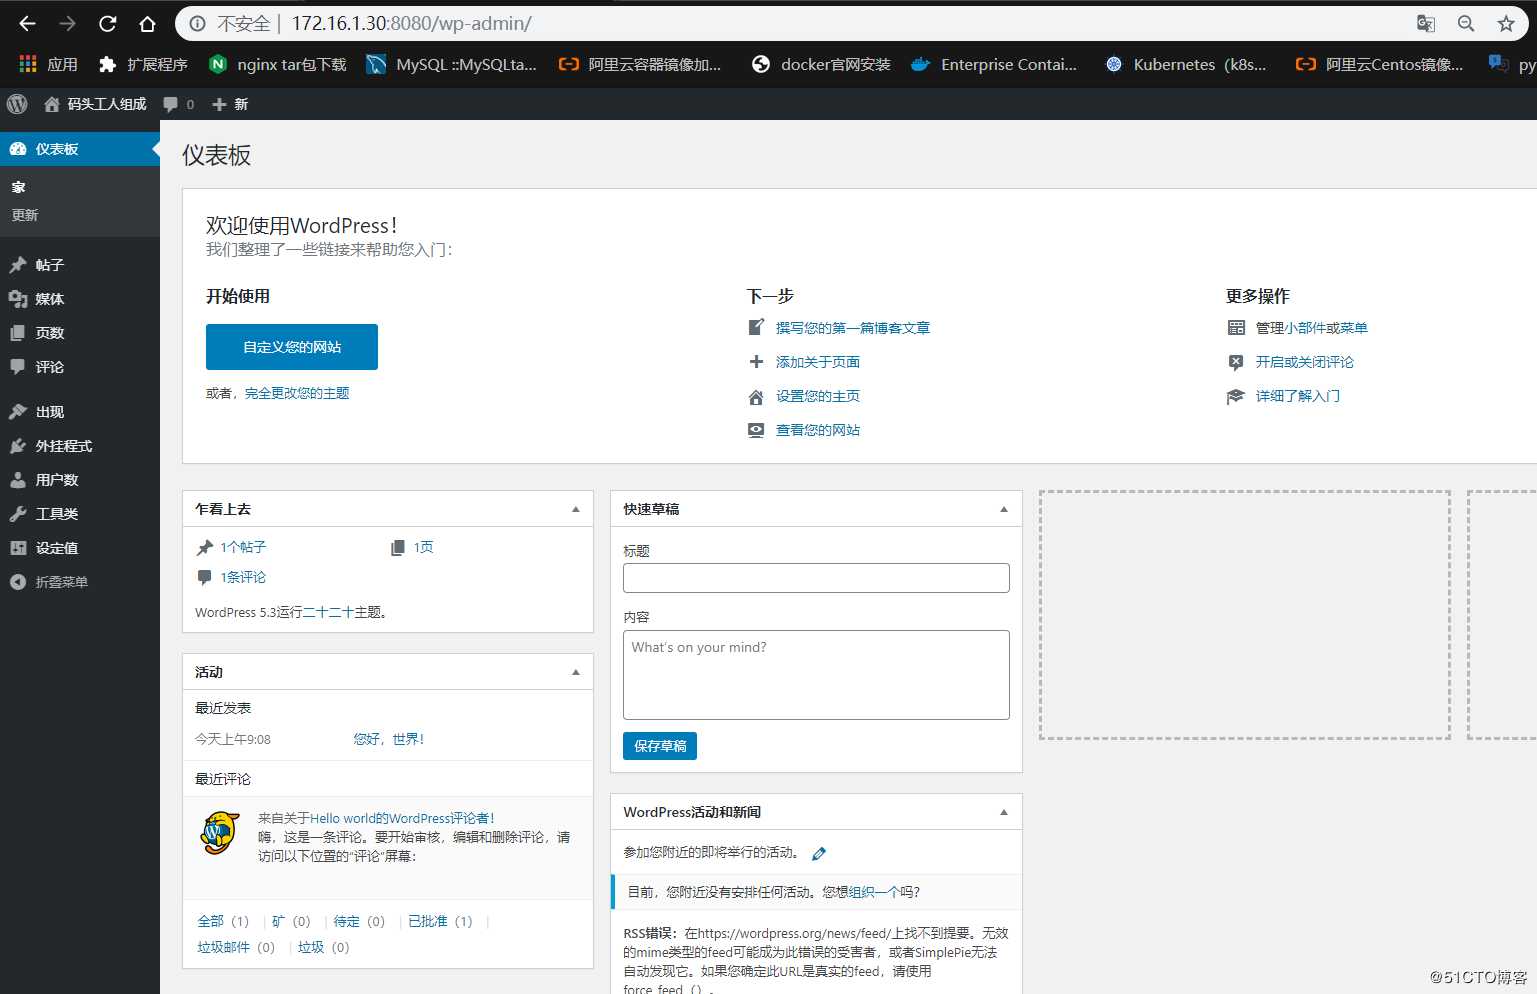Click the commenter avatar thumbnail
The width and height of the screenshot is (1537, 994).
220,833
